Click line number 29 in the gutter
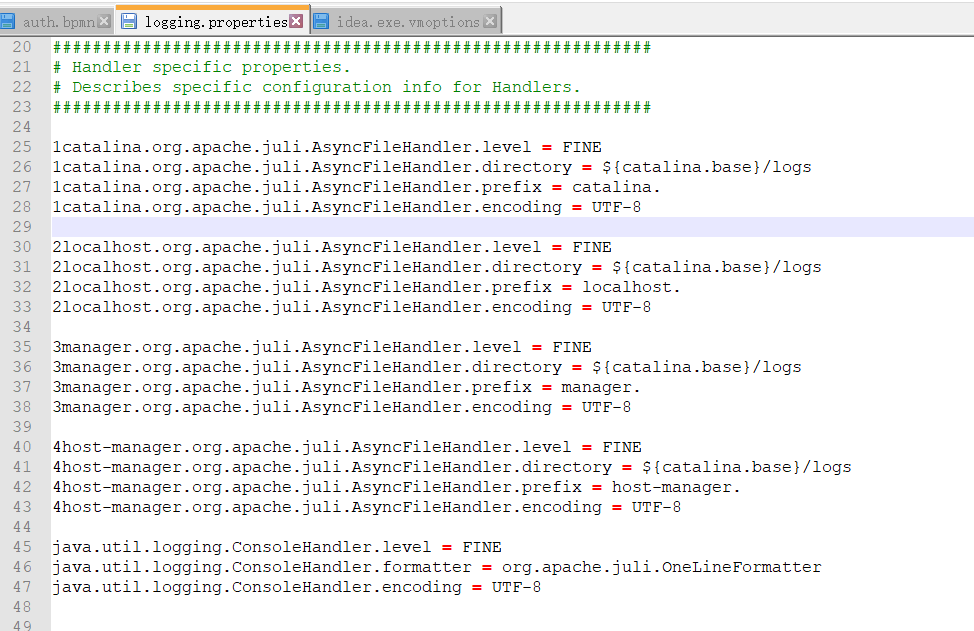 (22, 227)
